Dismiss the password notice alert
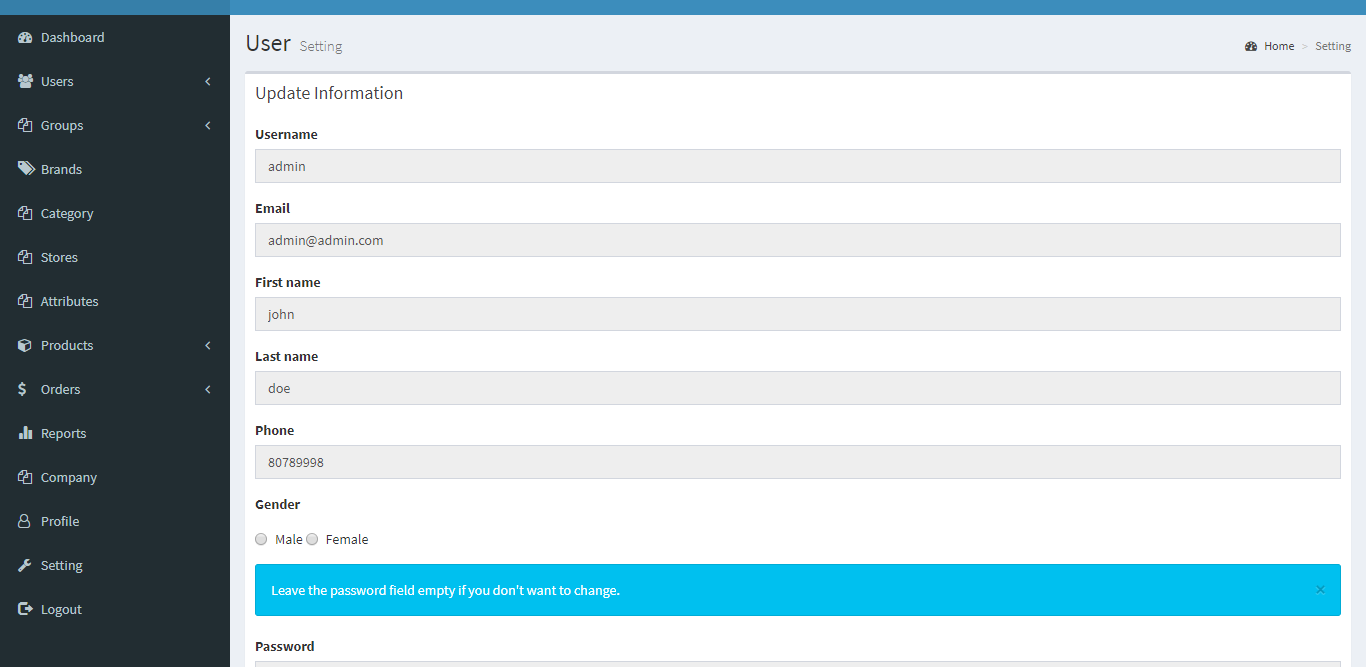1366x667 pixels. click(x=1320, y=590)
